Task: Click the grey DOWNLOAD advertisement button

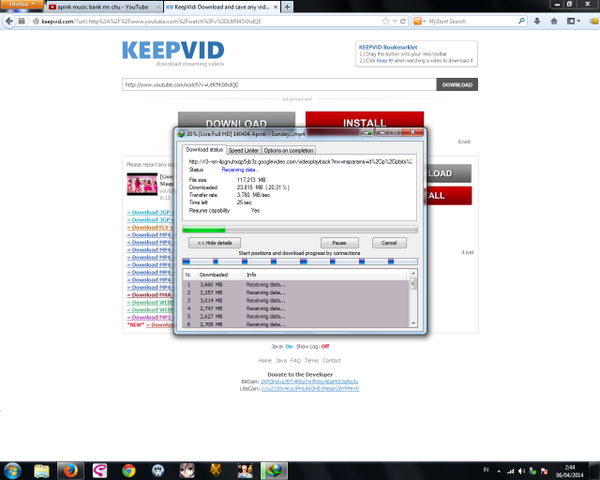Action: (236, 120)
